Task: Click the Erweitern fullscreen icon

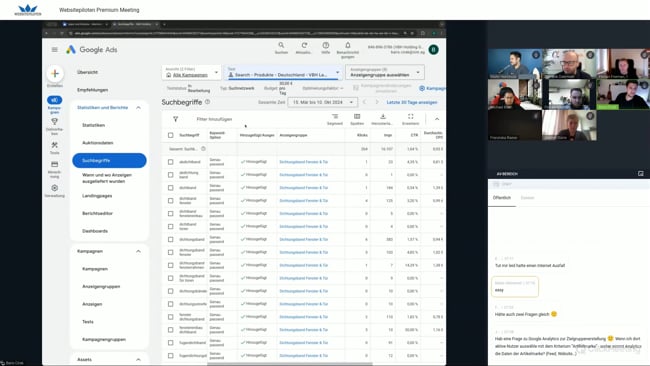Action: tap(410, 116)
